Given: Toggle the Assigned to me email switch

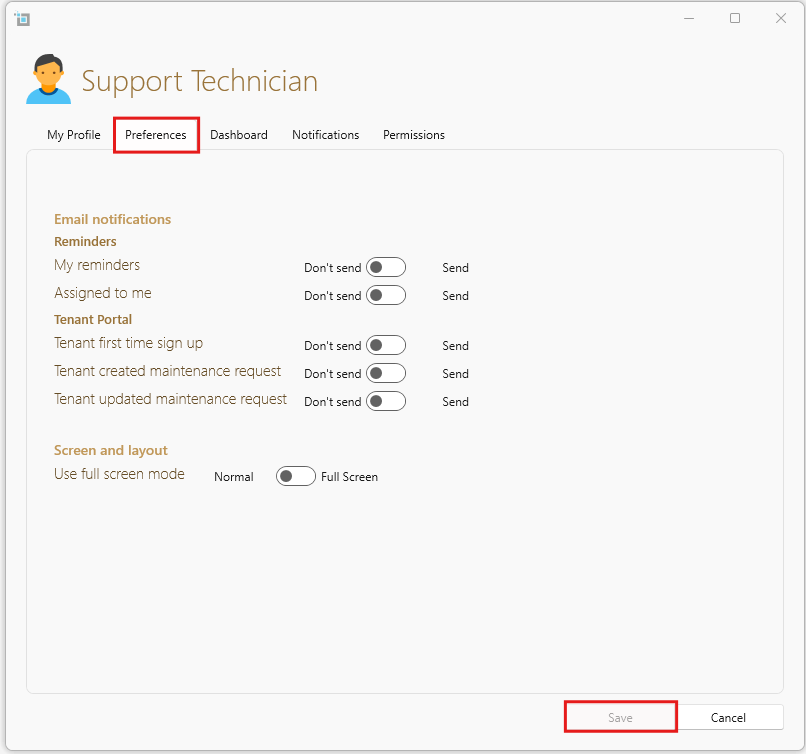Looking at the screenshot, I should pos(386,295).
